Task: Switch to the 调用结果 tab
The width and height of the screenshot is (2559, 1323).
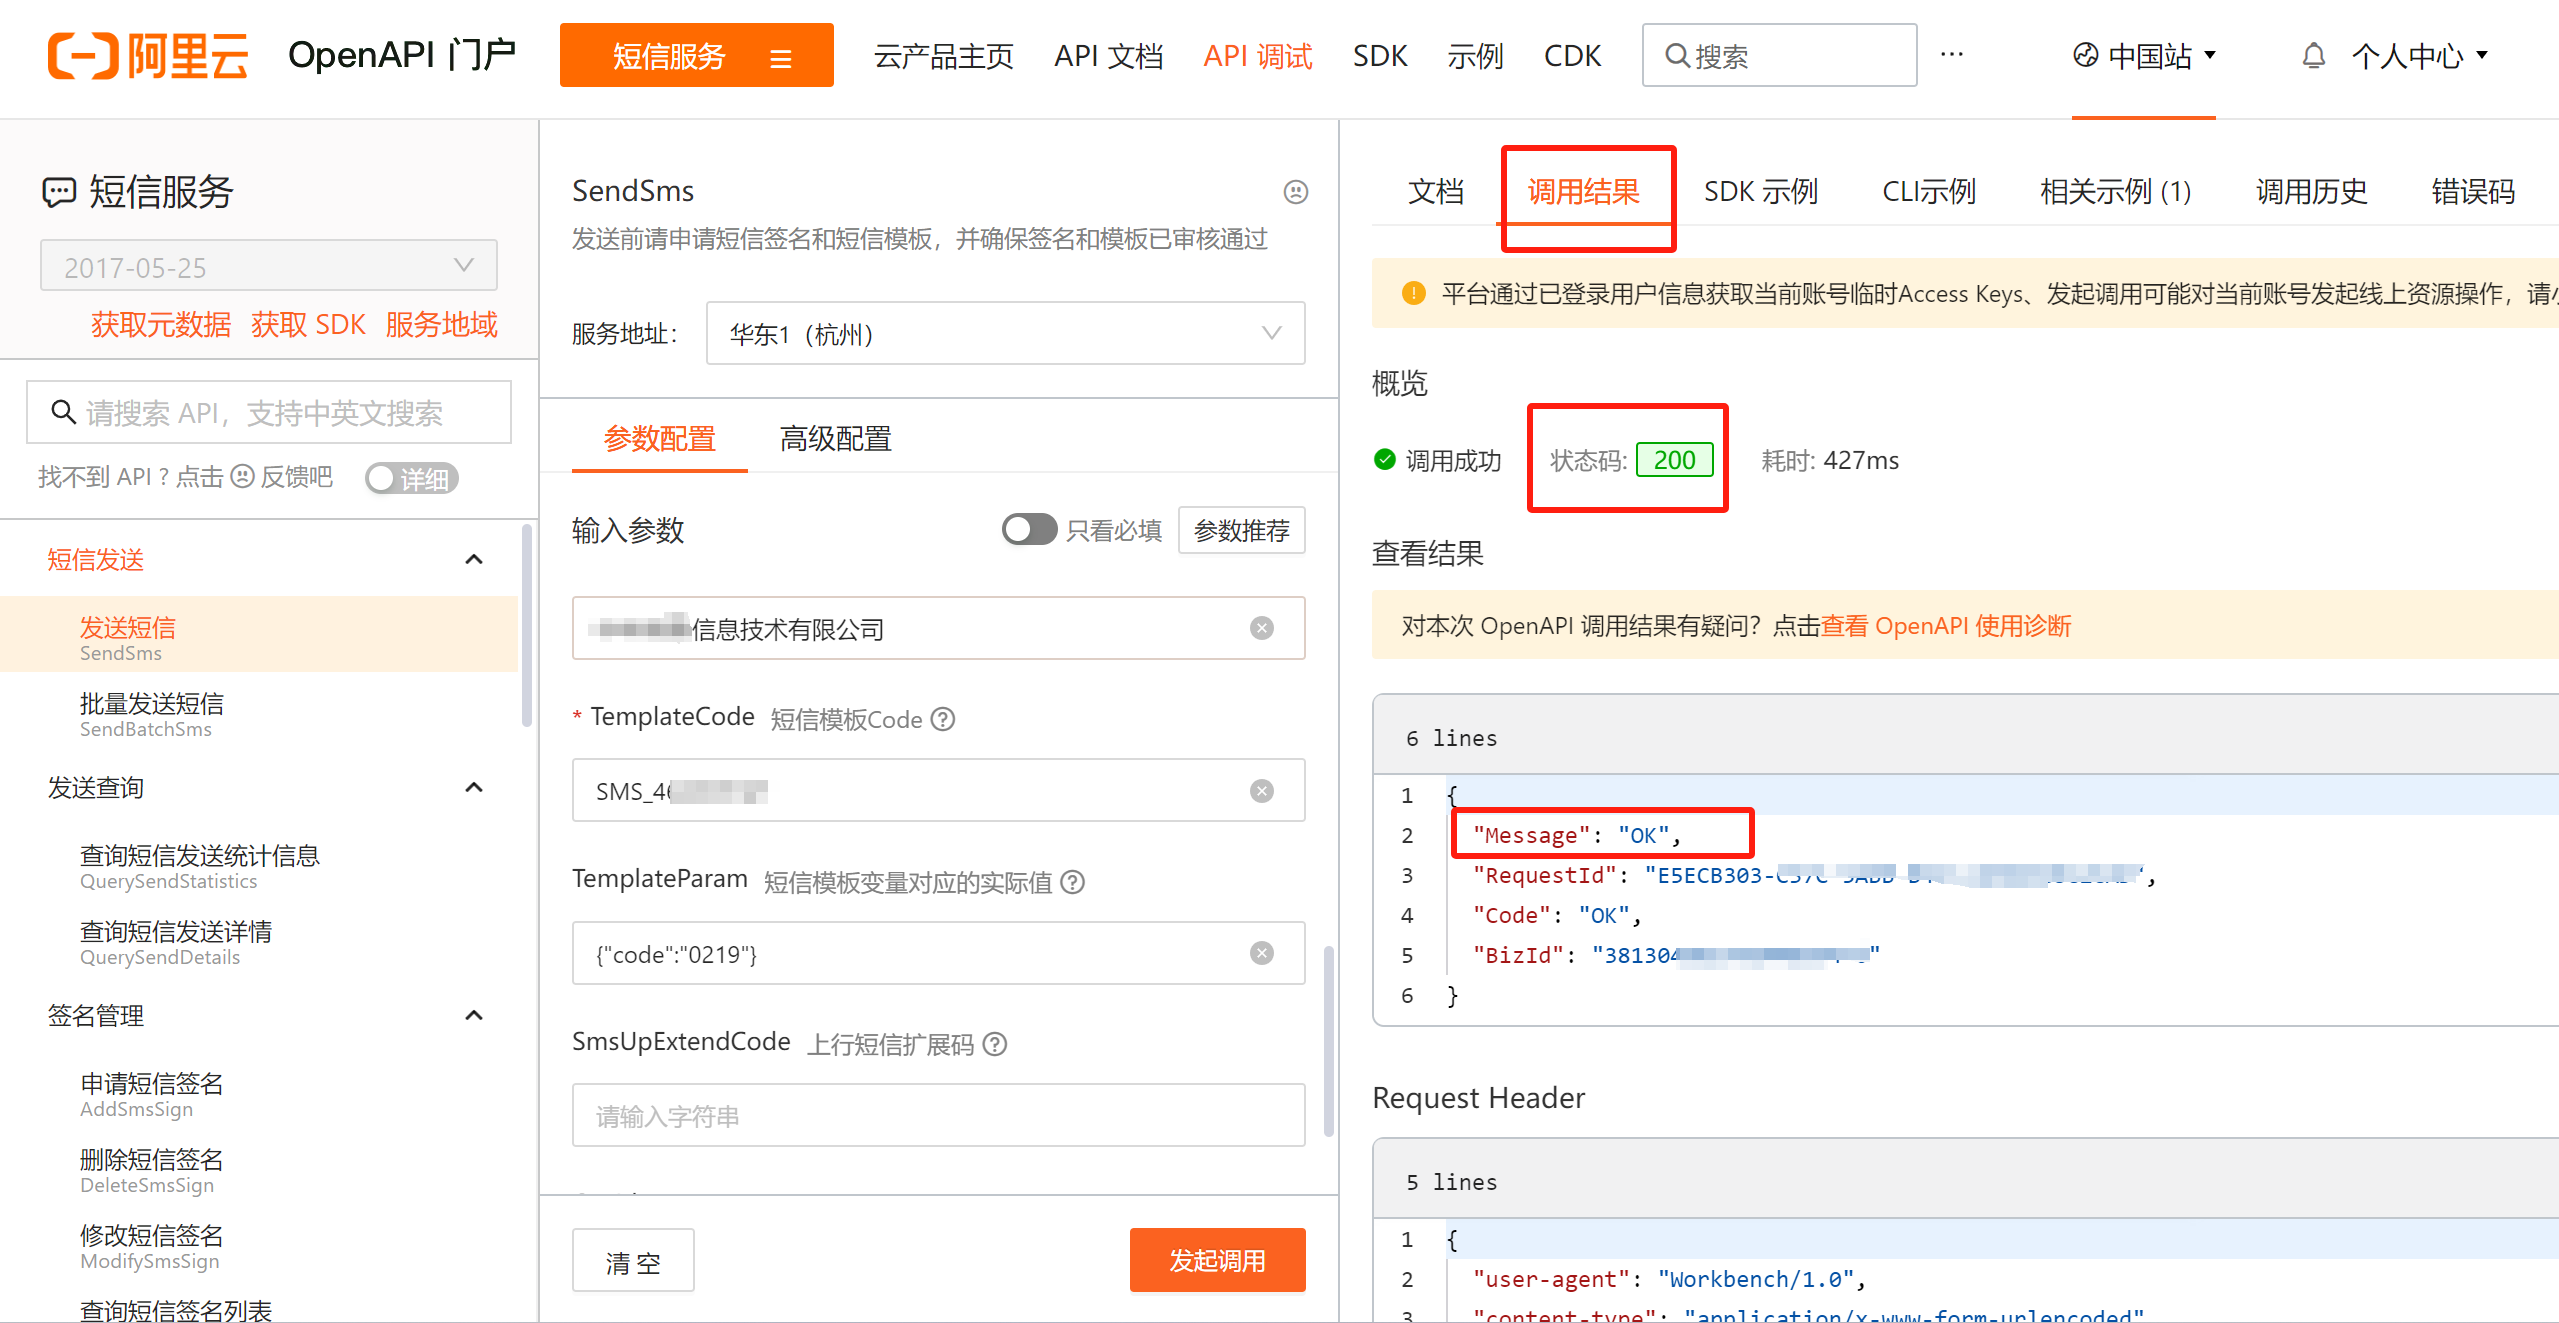Action: (x=1584, y=191)
